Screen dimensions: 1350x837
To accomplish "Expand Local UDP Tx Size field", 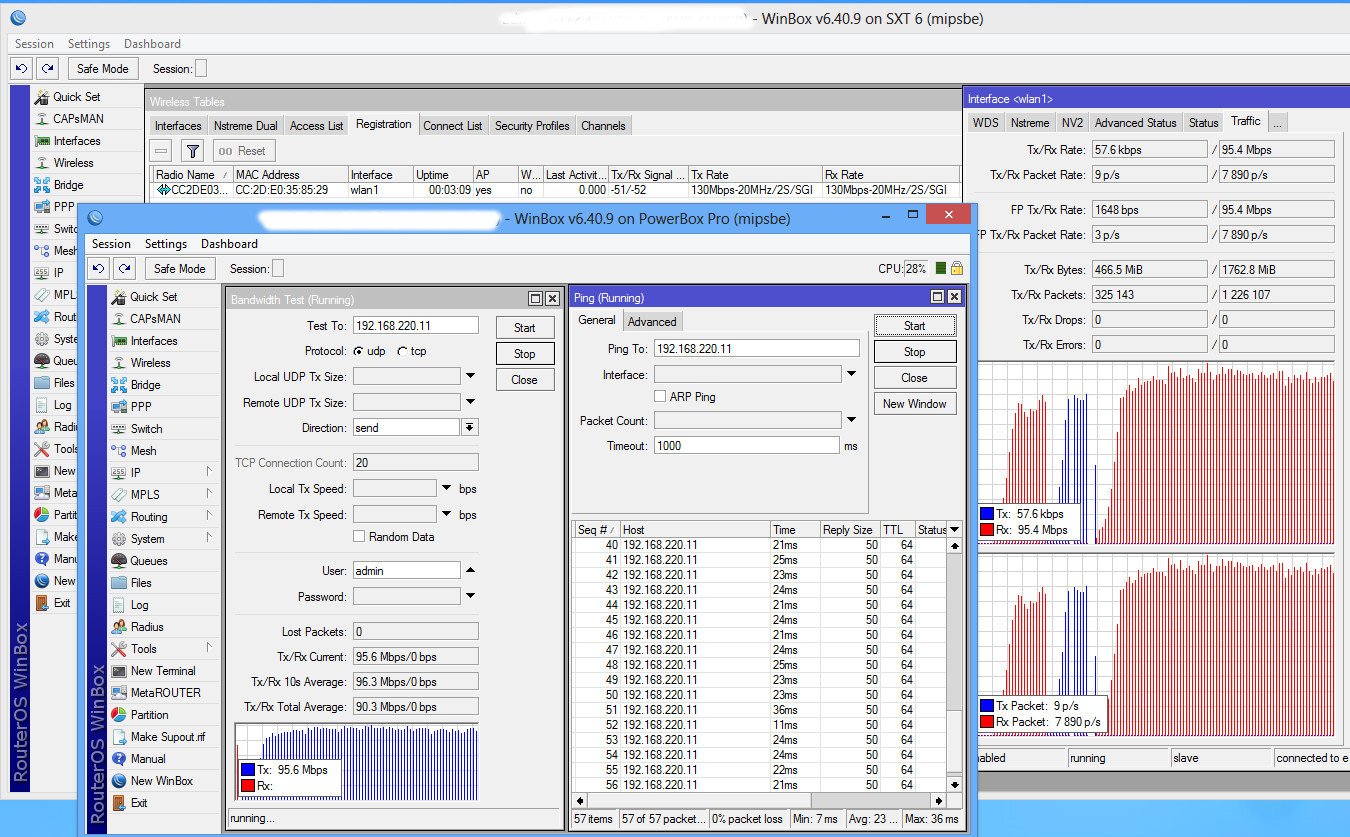I will click(470, 377).
